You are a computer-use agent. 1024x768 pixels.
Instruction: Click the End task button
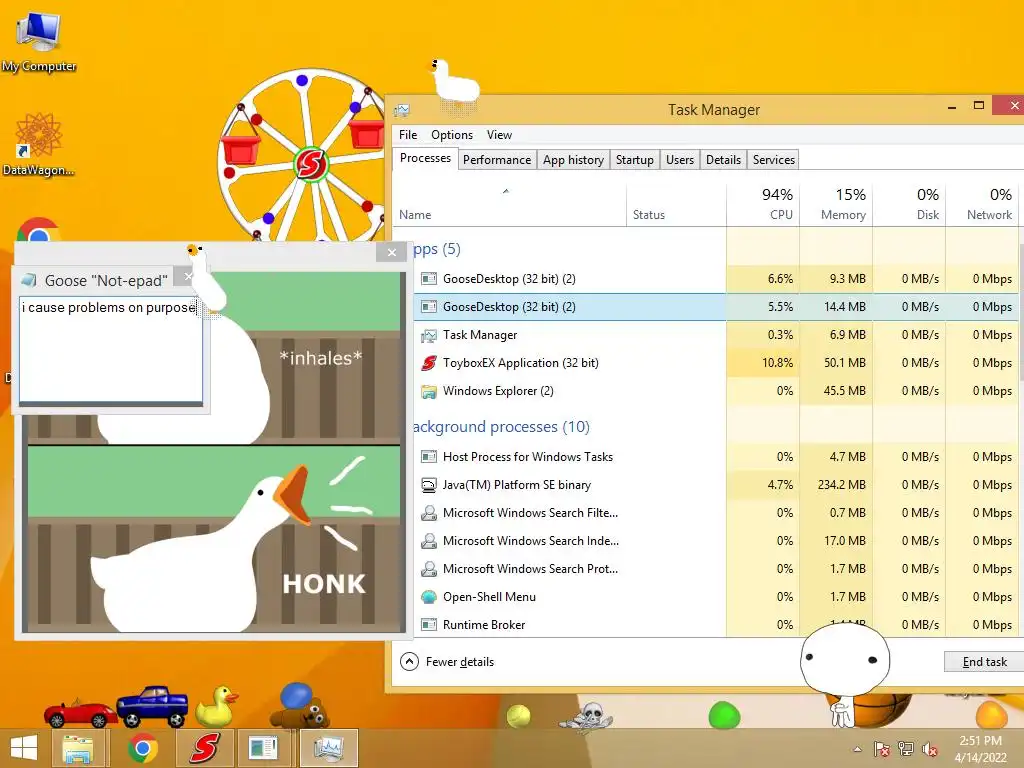pos(984,662)
